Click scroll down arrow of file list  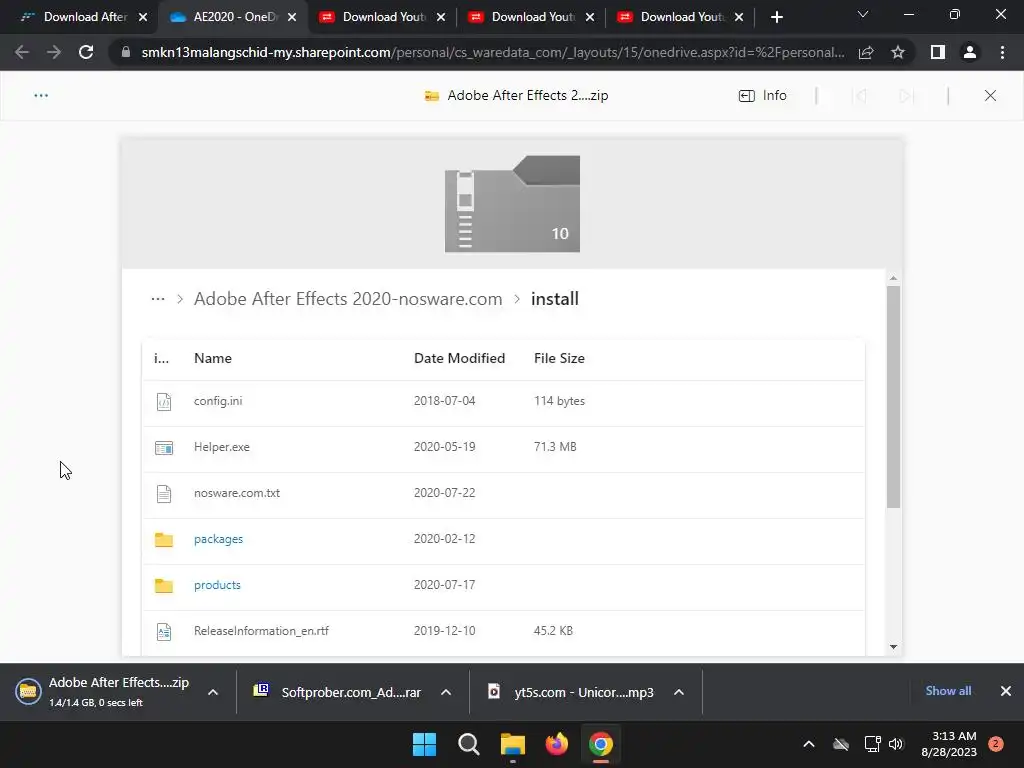(893, 647)
